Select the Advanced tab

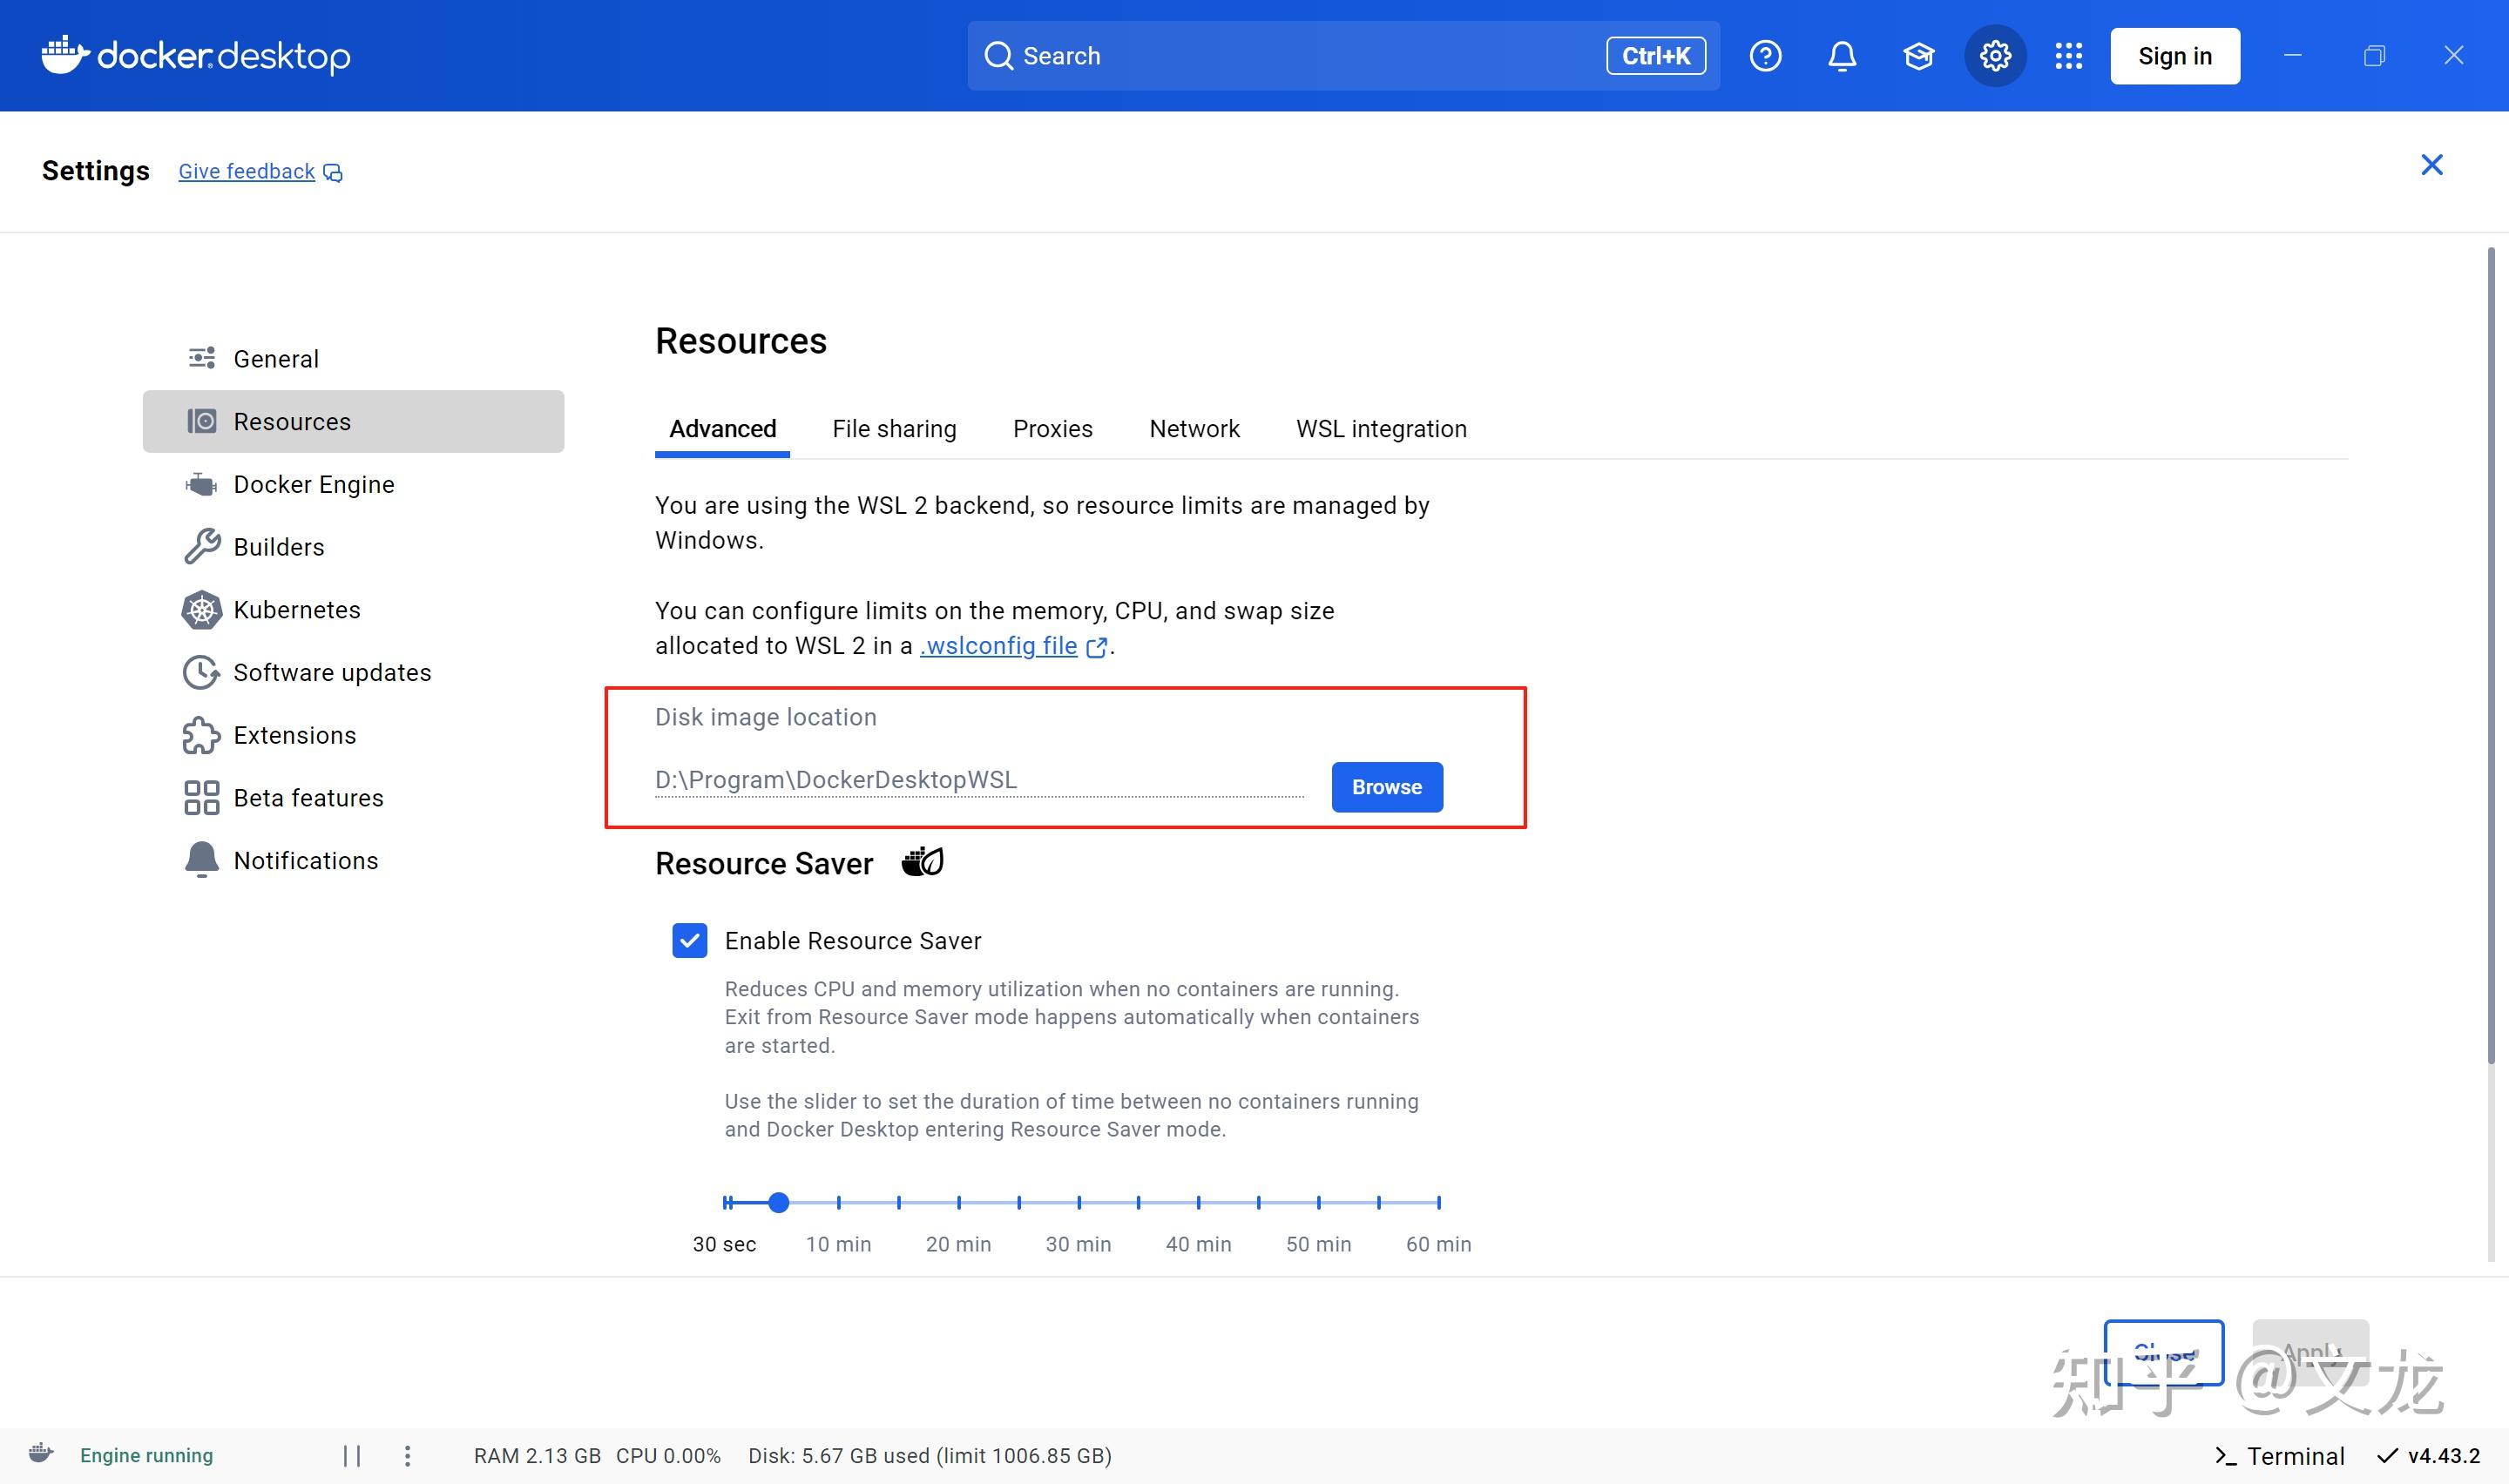[x=722, y=429]
